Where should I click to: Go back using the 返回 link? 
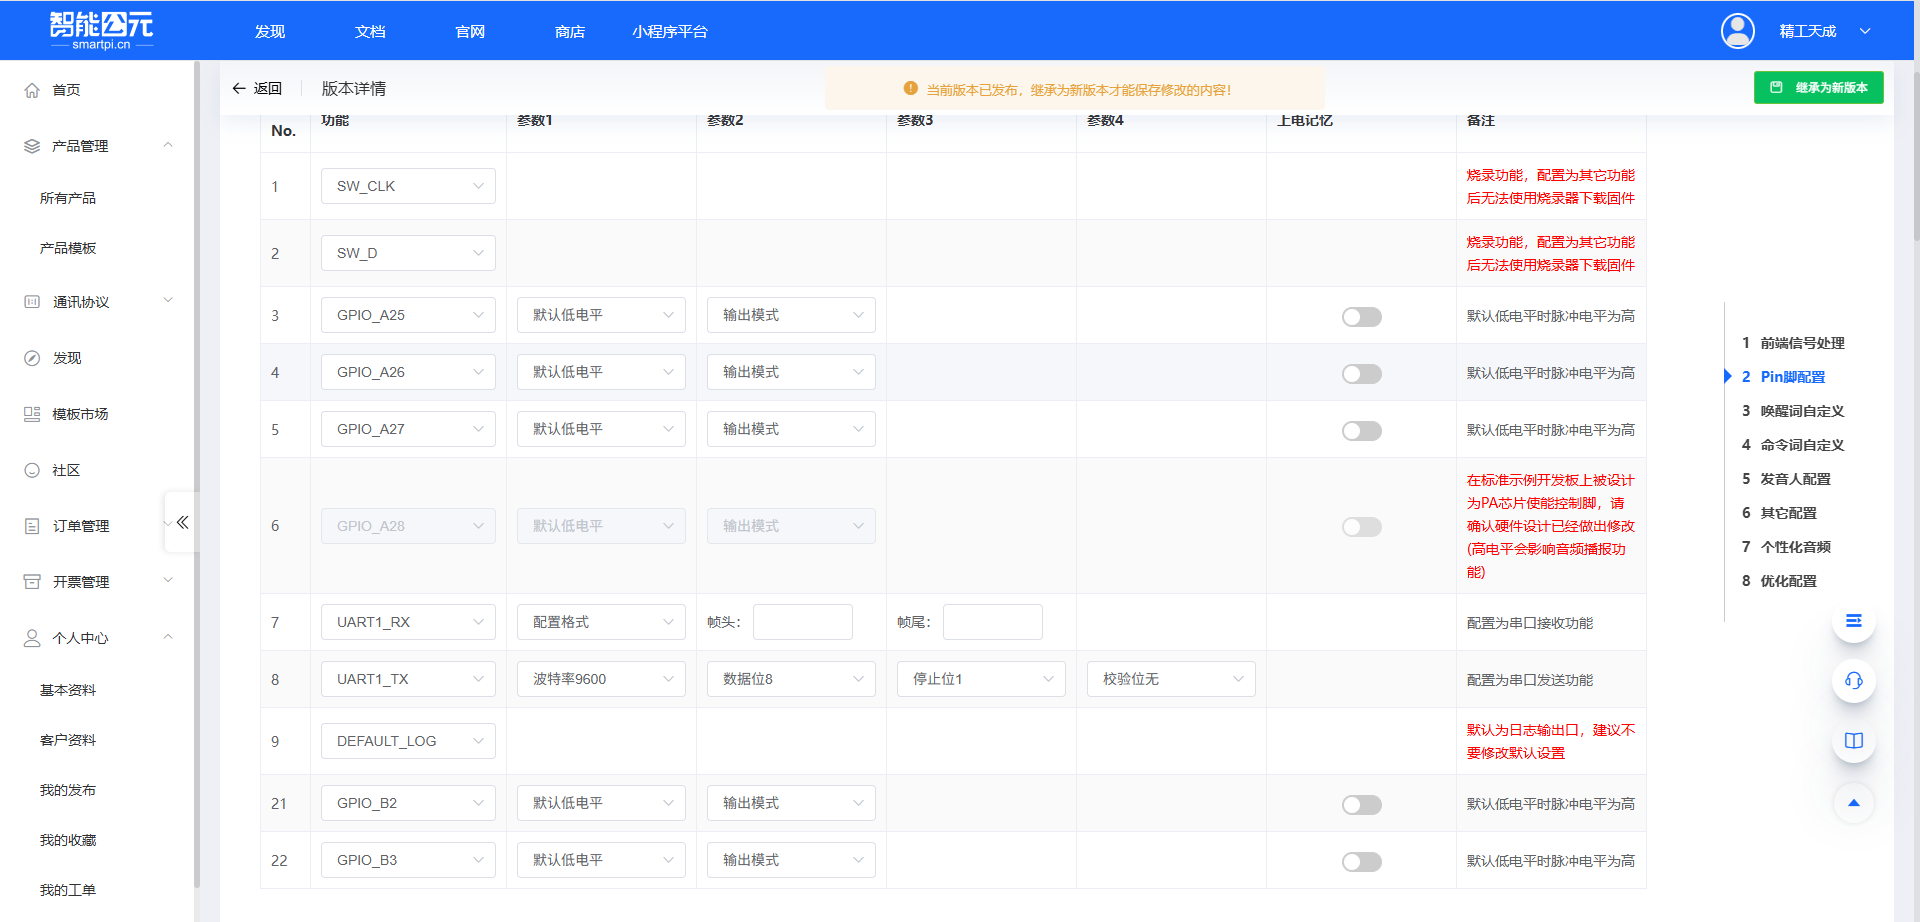257,89
